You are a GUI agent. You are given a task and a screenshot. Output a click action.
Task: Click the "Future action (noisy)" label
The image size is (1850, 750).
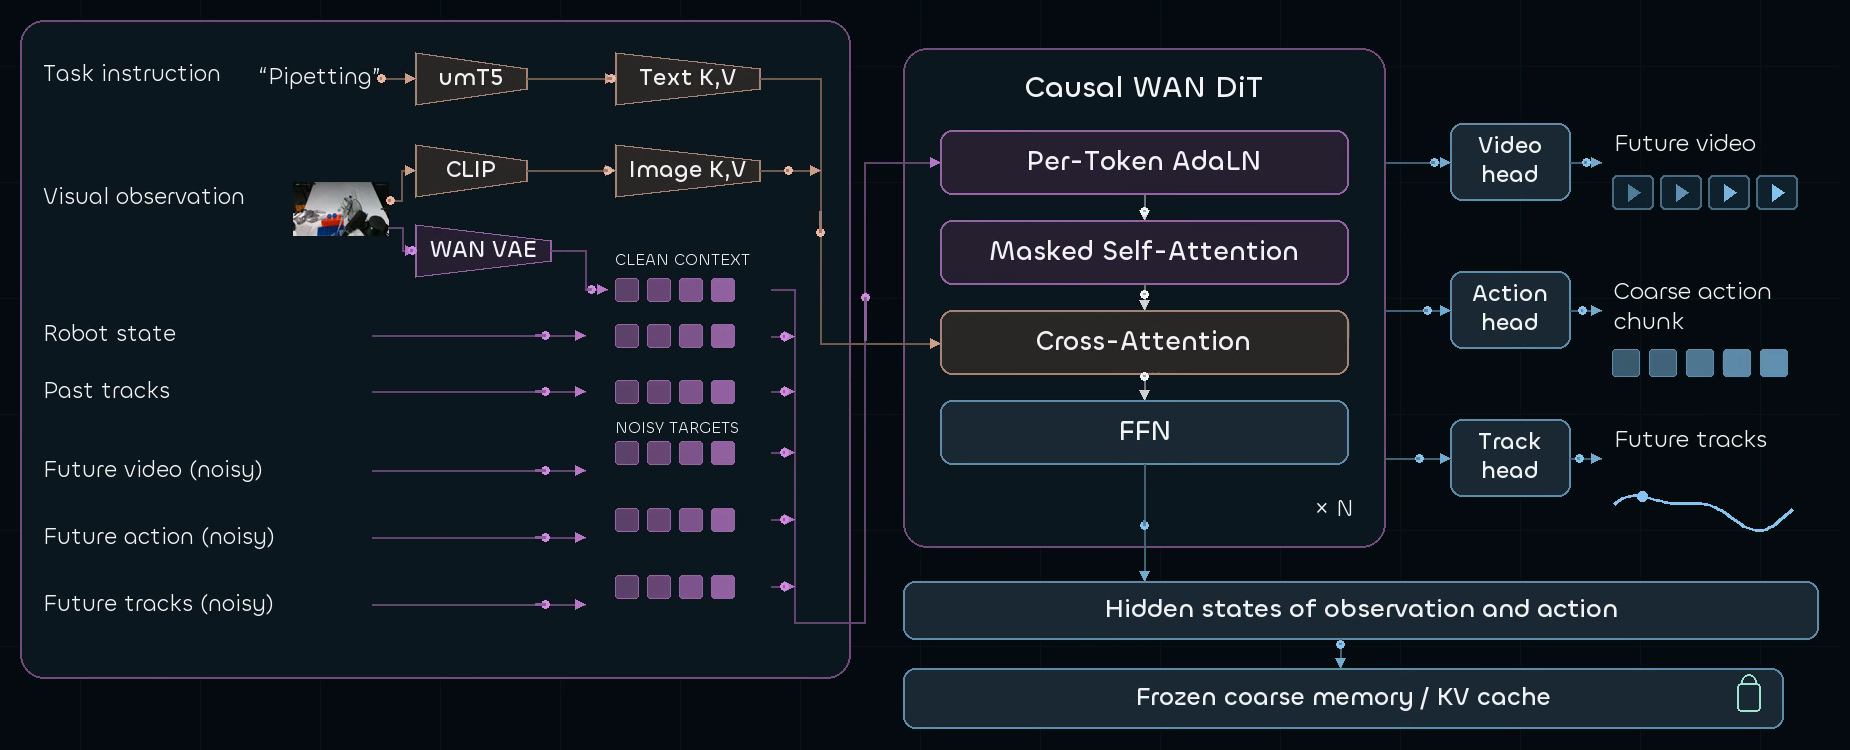(x=159, y=537)
